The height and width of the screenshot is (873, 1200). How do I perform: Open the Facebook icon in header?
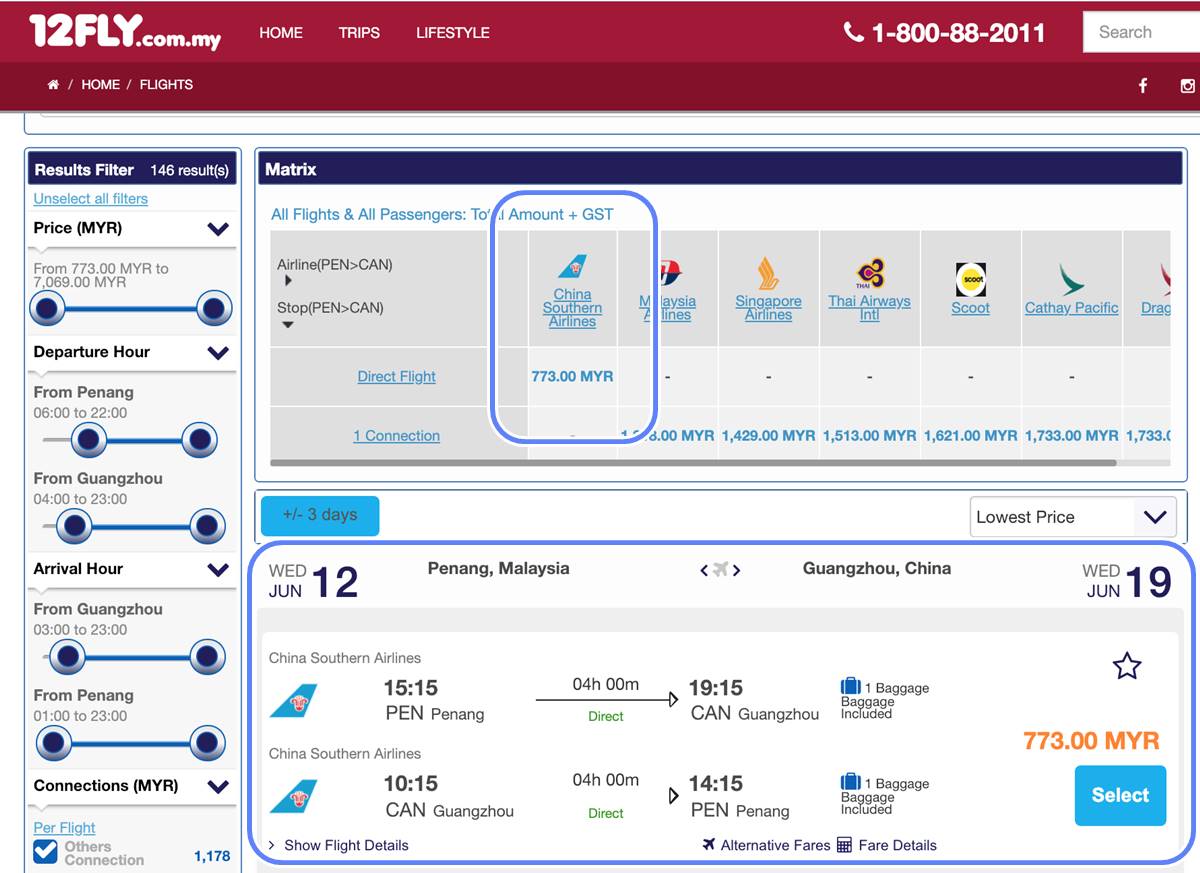coord(1143,86)
